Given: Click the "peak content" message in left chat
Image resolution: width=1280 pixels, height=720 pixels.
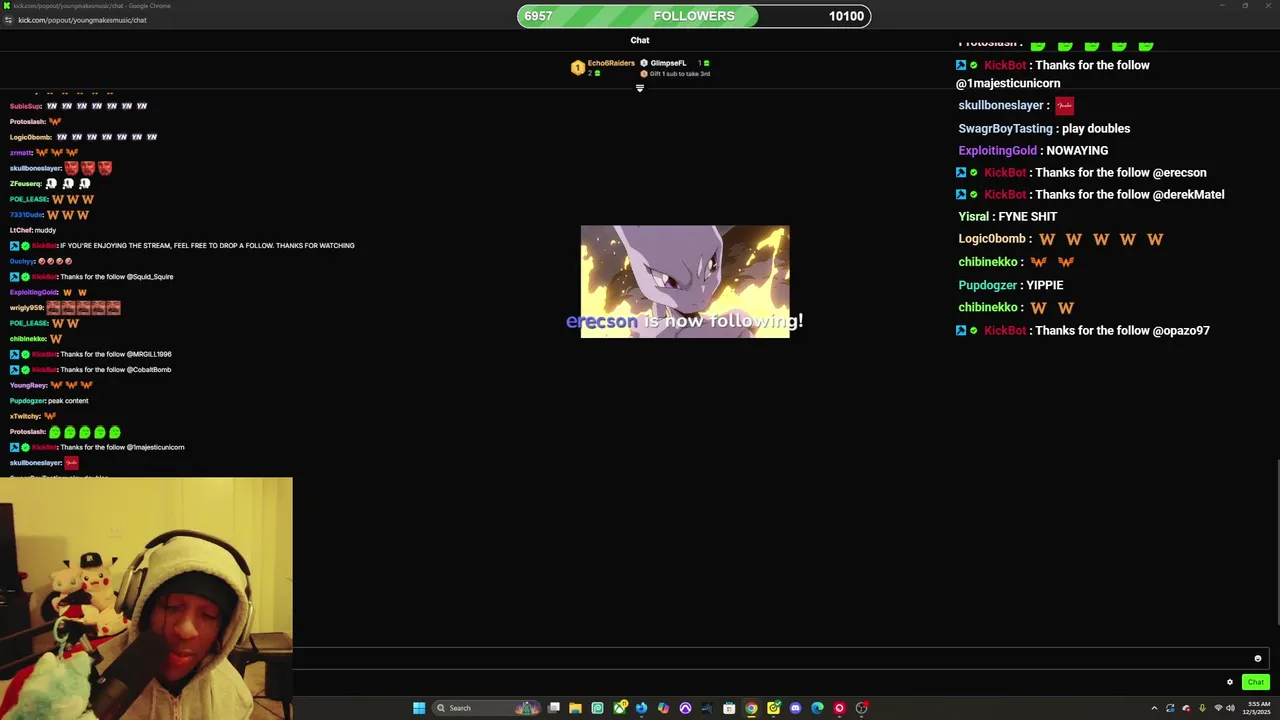Looking at the screenshot, I should click(x=68, y=401).
